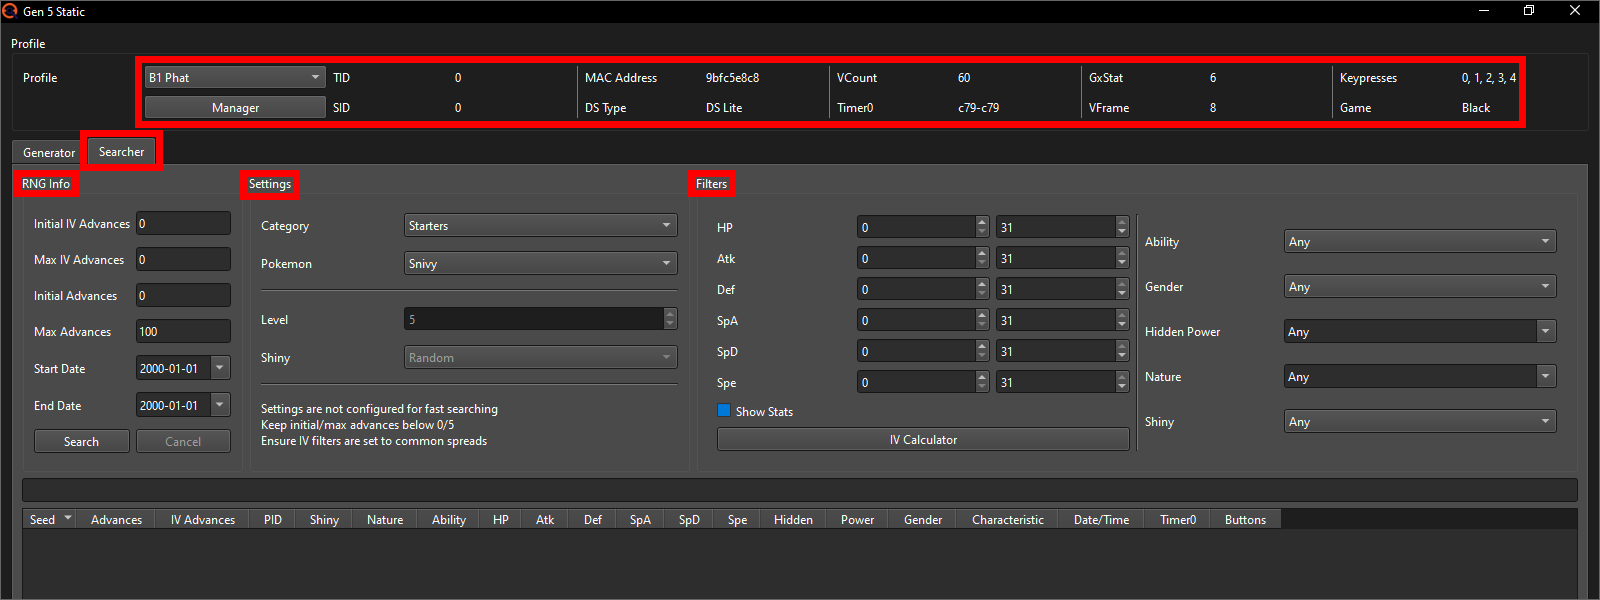The width and height of the screenshot is (1600, 600).
Task: Switch to the Searcher tab
Action: click(x=121, y=151)
